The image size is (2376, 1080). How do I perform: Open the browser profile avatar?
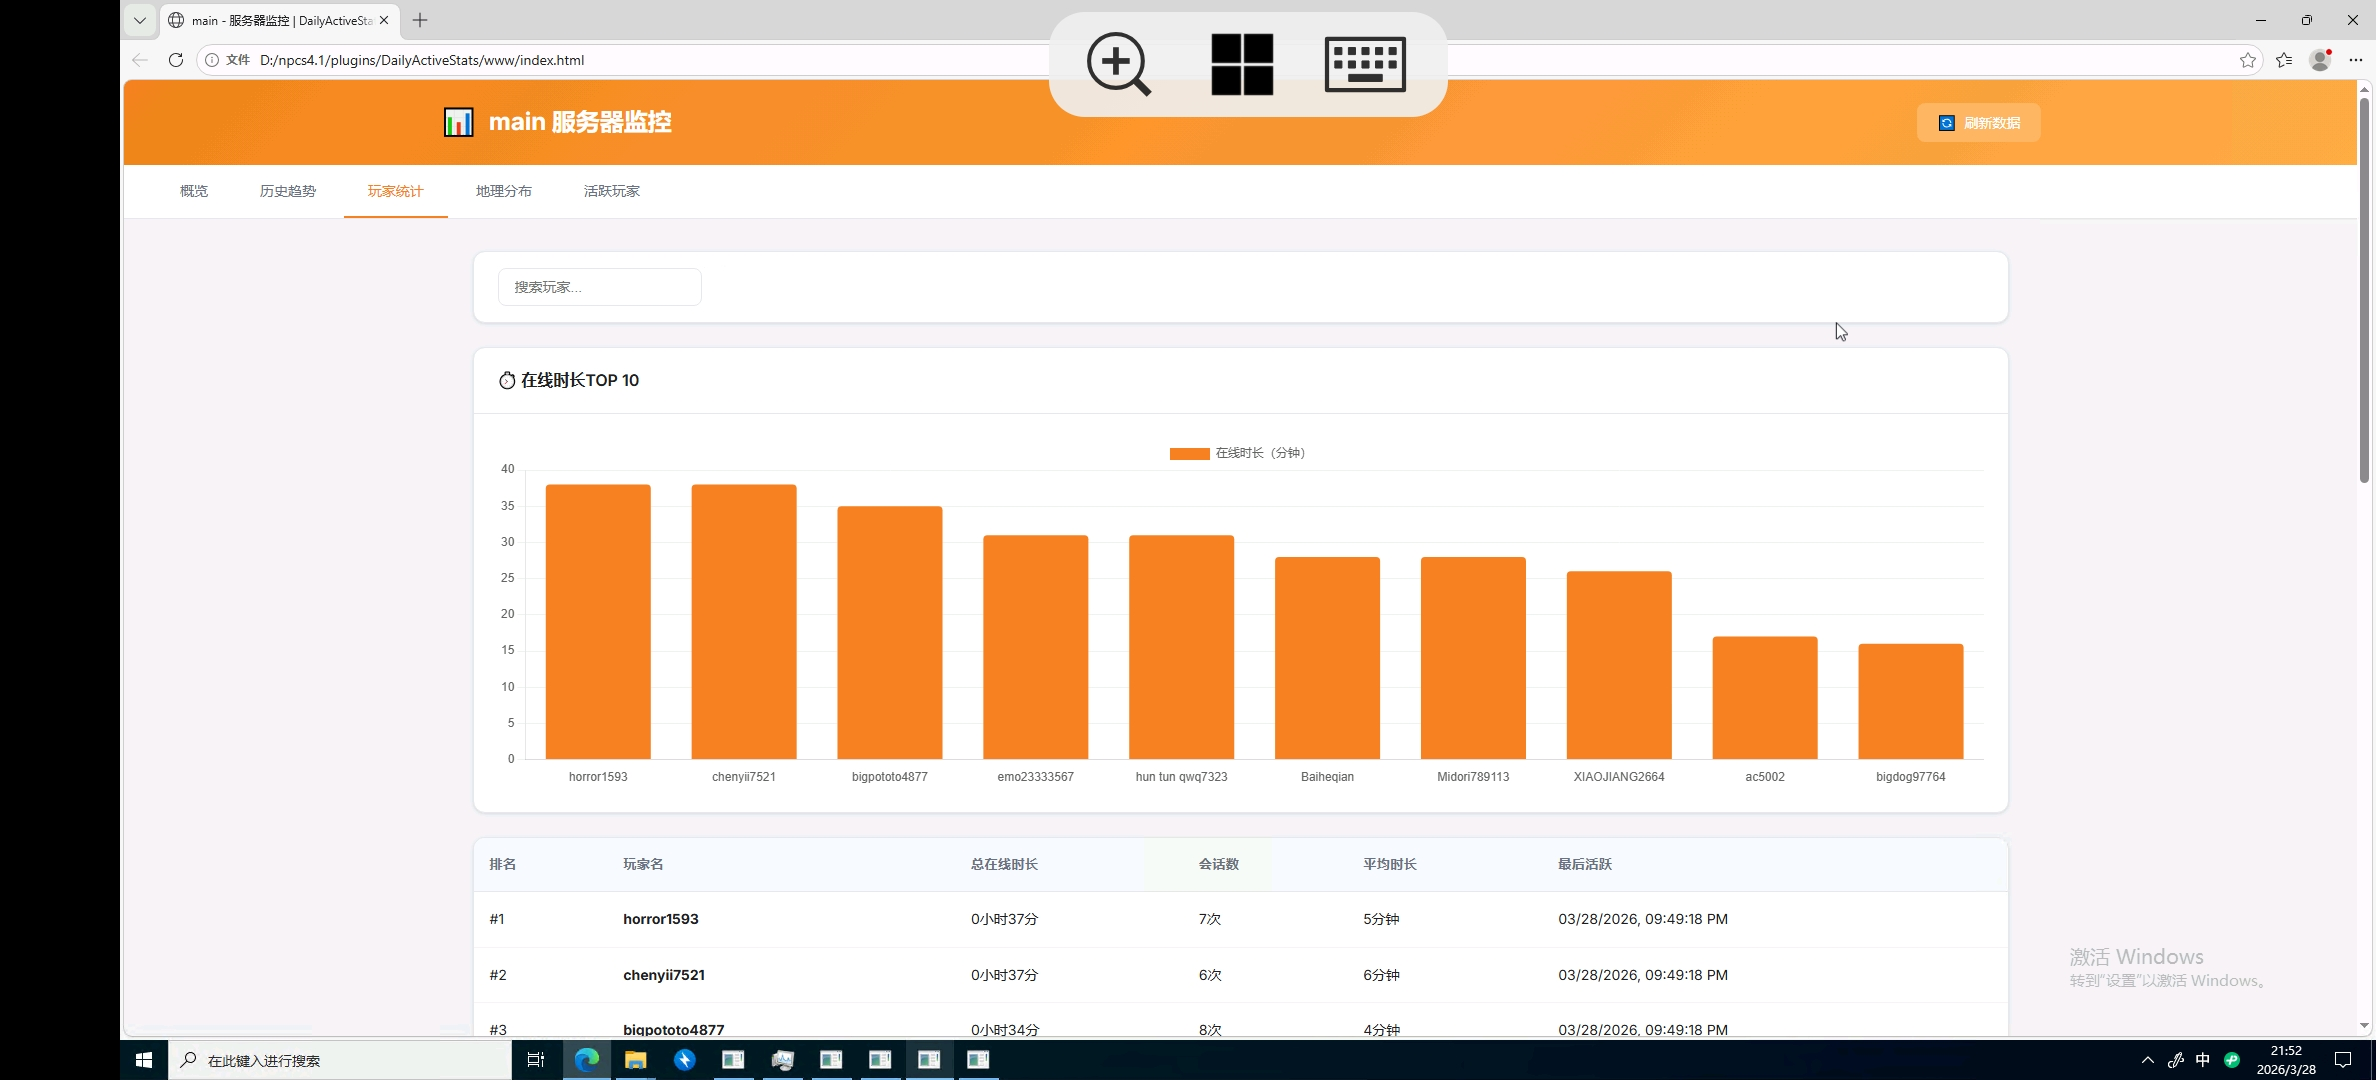[x=2320, y=60]
